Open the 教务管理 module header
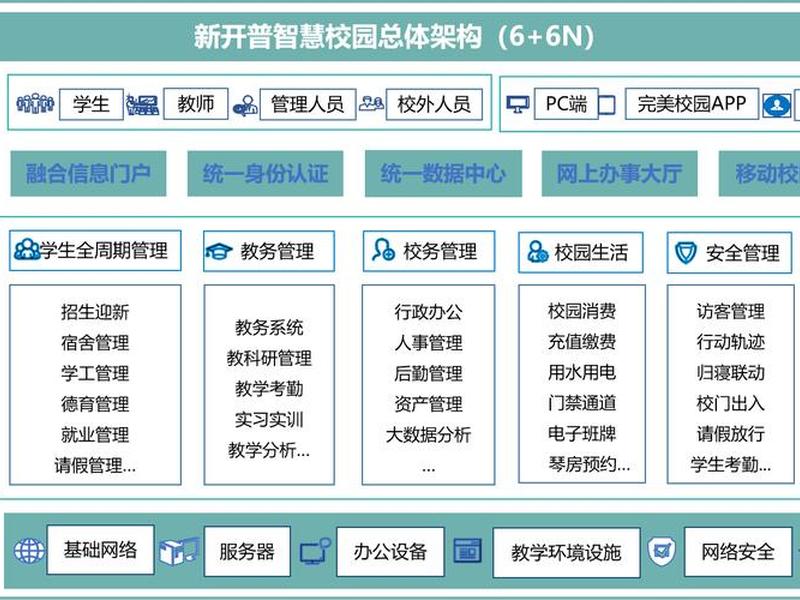The image size is (800, 600). tap(269, 251)
